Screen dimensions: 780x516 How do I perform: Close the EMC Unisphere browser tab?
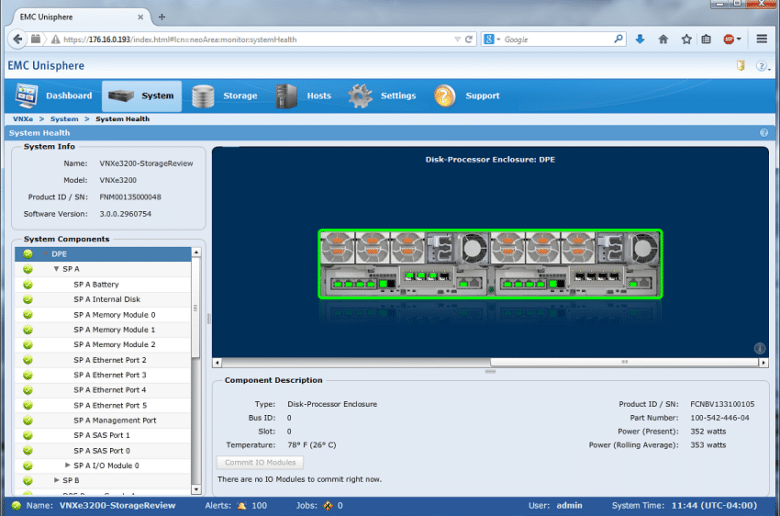(140, 17)
